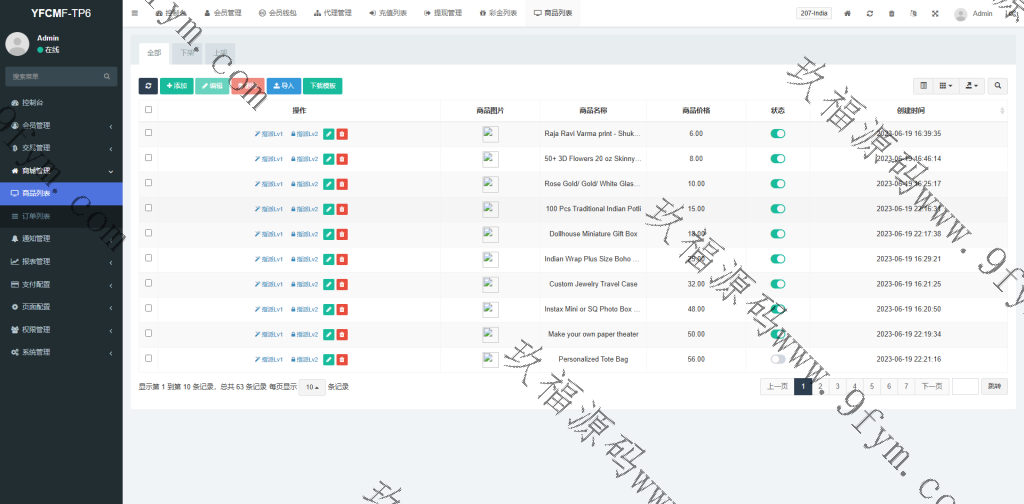Screen dimensions: 1024x504
Task: Delete the Personalized Tote Bag row
Action: coord(342,359)
